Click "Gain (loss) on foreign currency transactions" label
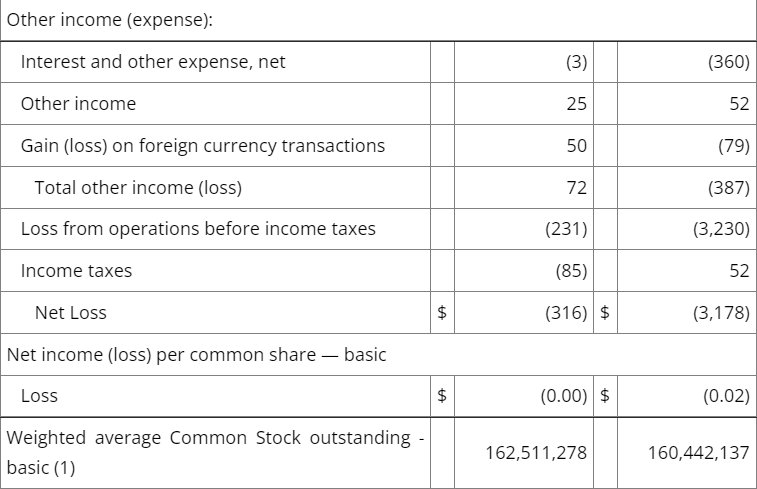Screen dimensions: 757x489 pyautogui.click(x=203, y=146)
